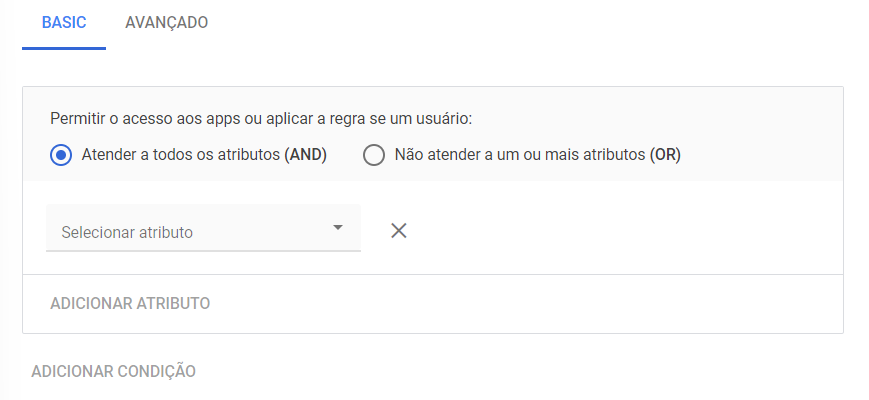Click the filled blue AND radio circle
Viewport: 869px width, 400px height.
pyautogui.click(x=61, y=155)
